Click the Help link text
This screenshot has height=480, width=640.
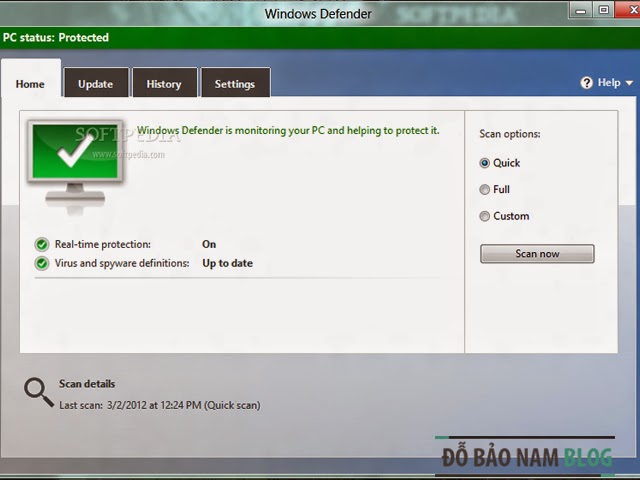609,83
